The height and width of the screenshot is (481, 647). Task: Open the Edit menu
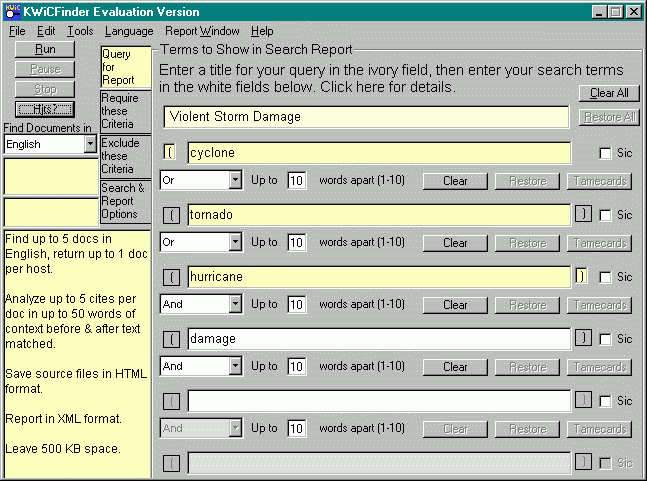[46, 31]
